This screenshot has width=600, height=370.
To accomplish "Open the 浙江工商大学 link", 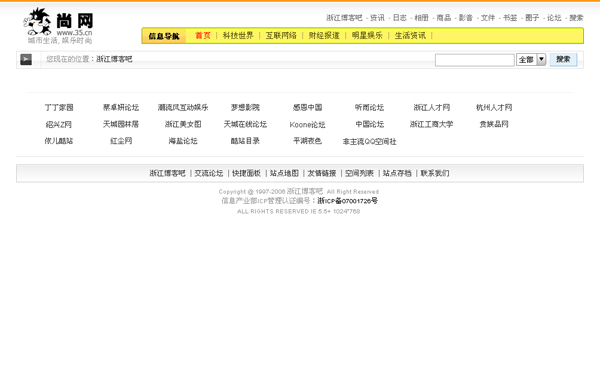I will 432,124.
